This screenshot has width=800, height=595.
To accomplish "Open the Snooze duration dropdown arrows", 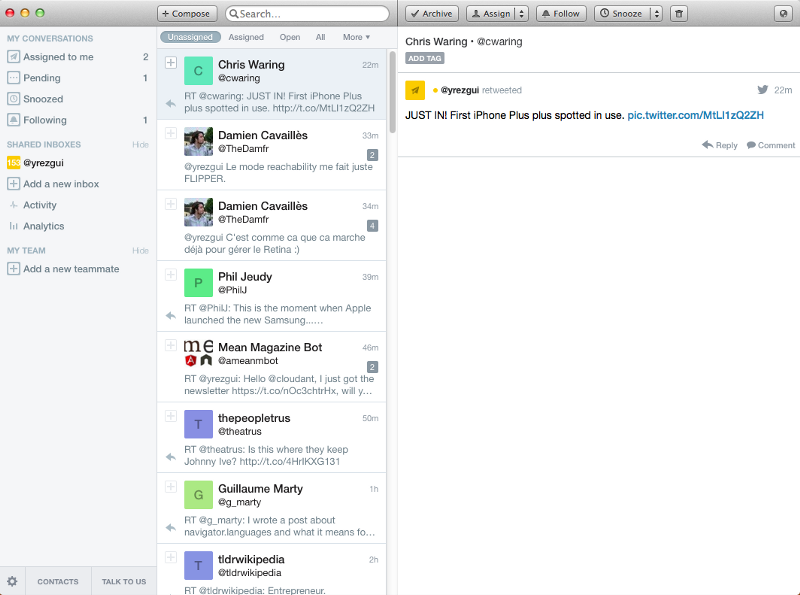I will coord(656,14).
